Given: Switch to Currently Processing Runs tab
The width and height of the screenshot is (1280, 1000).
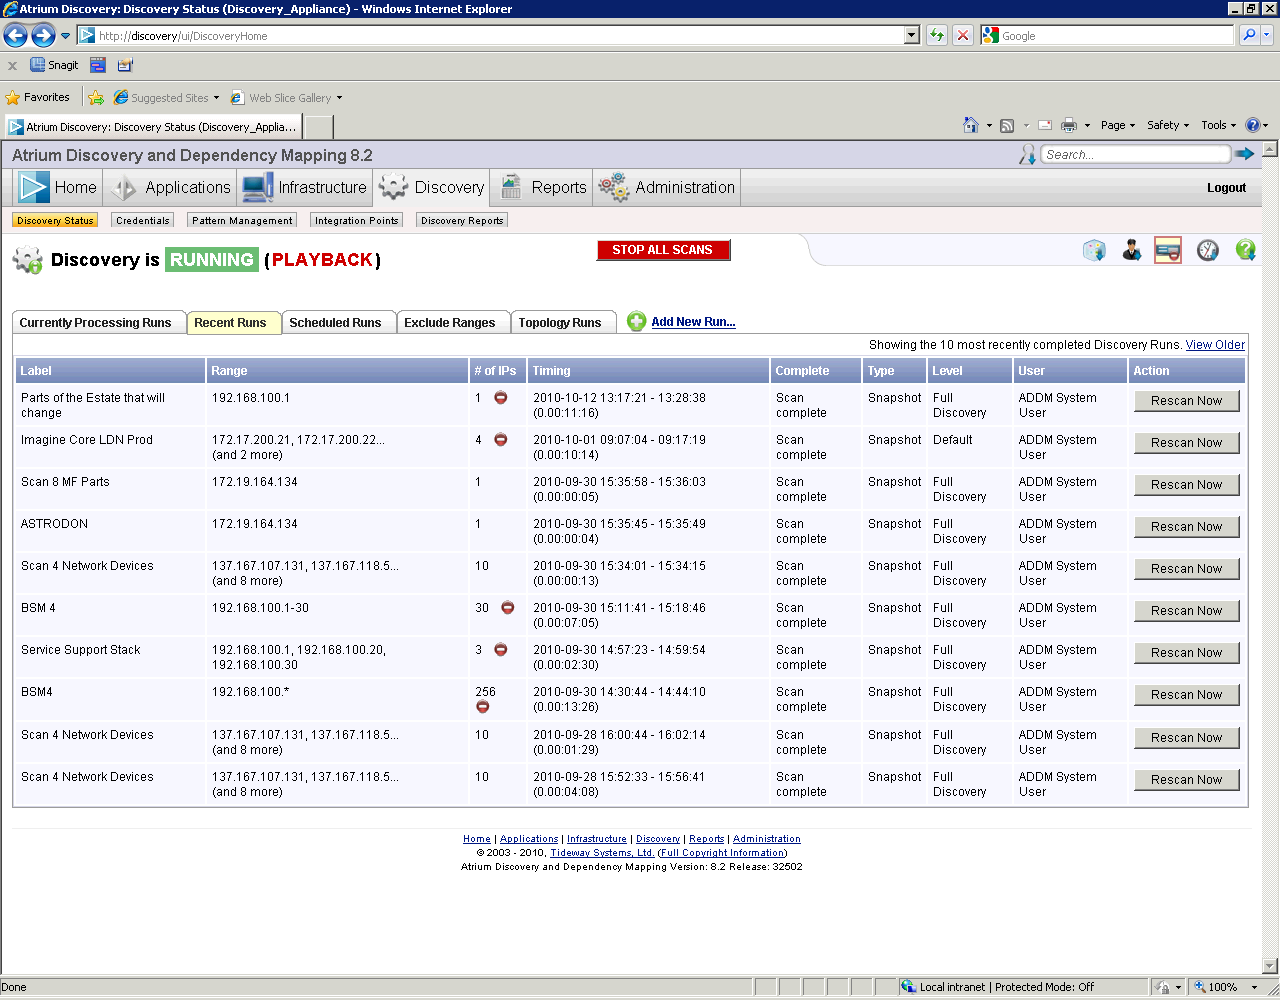Looking at the screenshot, I should (x=97, y=323).
